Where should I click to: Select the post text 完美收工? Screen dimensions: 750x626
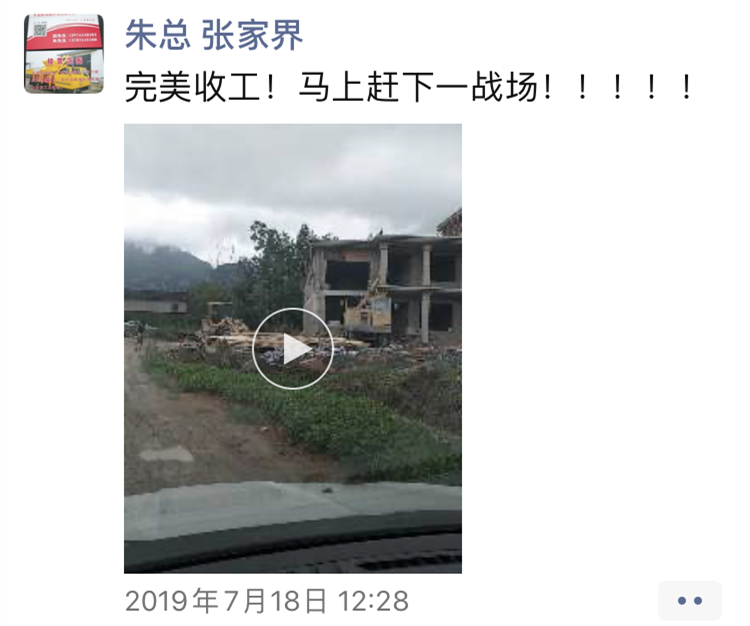pyautogui.click(x=192, y=87)
